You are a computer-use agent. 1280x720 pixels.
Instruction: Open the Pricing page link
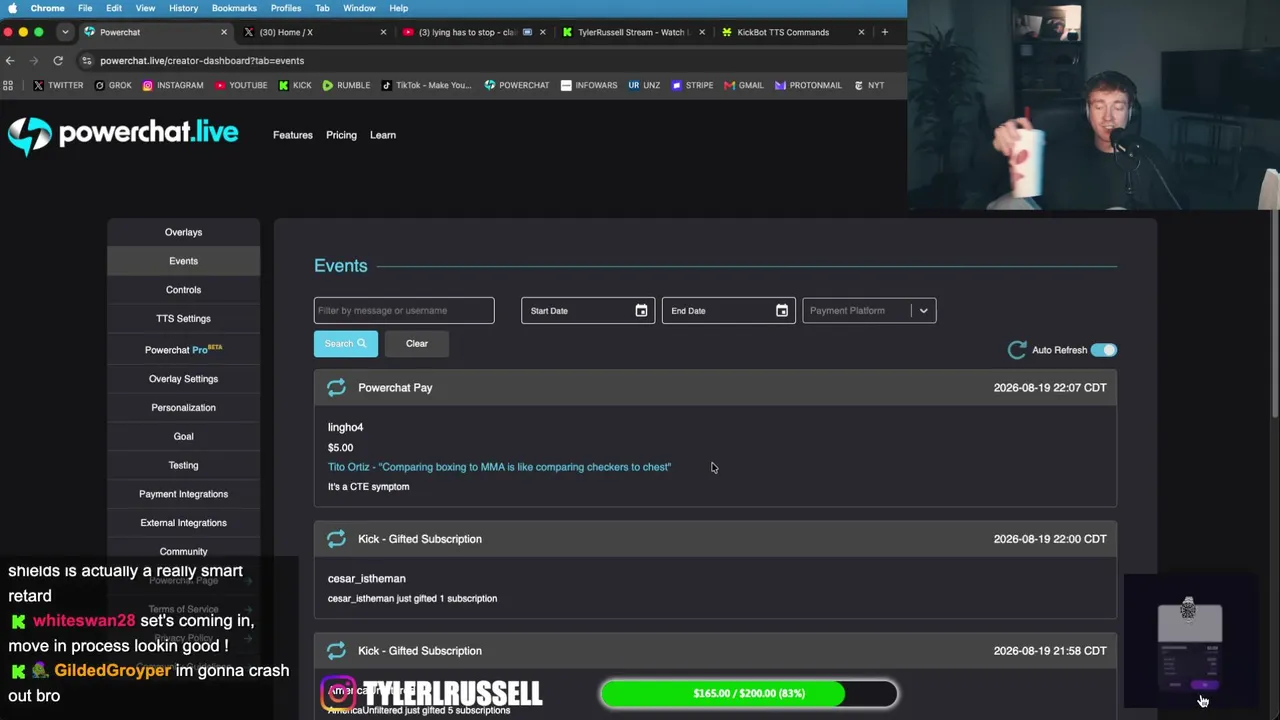(341, 135)
